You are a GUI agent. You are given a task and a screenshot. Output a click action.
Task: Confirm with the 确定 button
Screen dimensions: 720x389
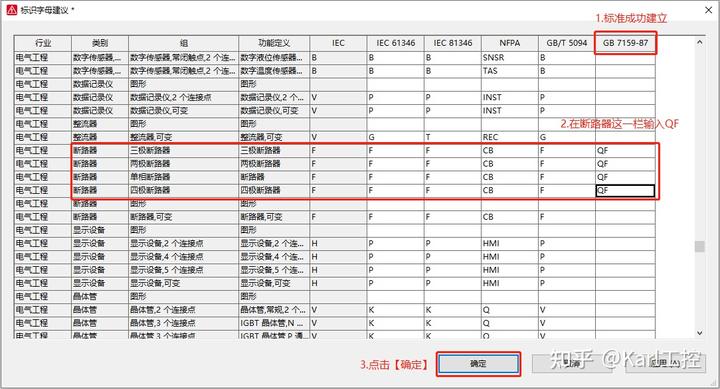(478, 364)
